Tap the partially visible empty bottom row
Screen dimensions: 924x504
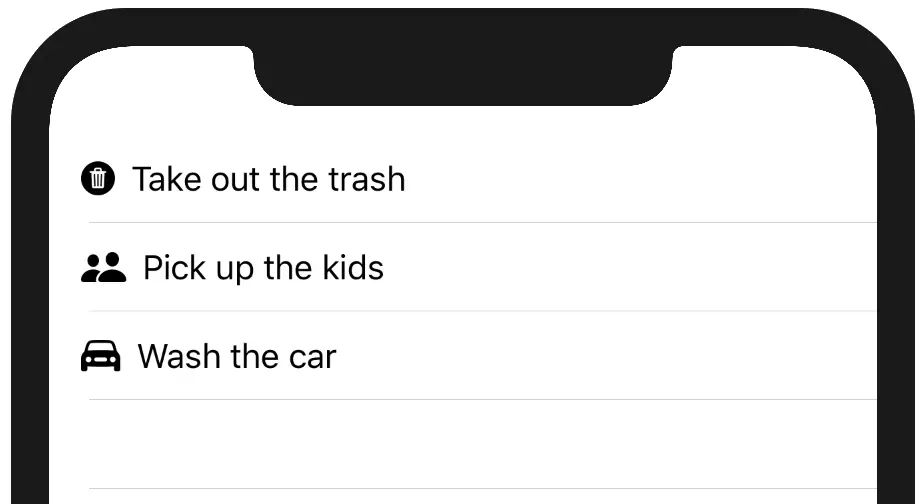point(463,496)
